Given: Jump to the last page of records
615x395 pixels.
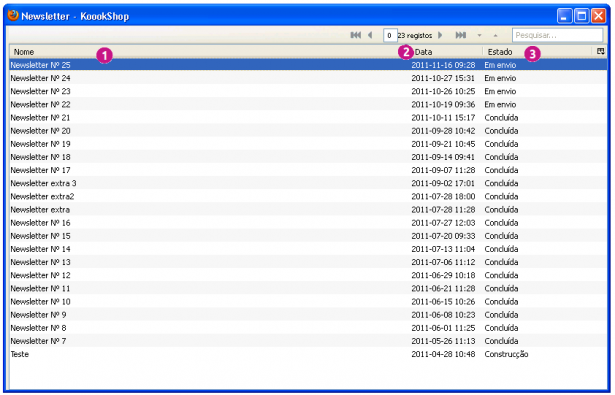Looking at the screenshot, I should [x=460, y=35].
